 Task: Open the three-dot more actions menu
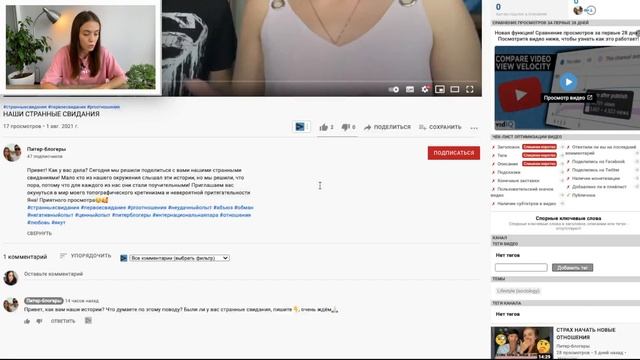click(474, 128)
